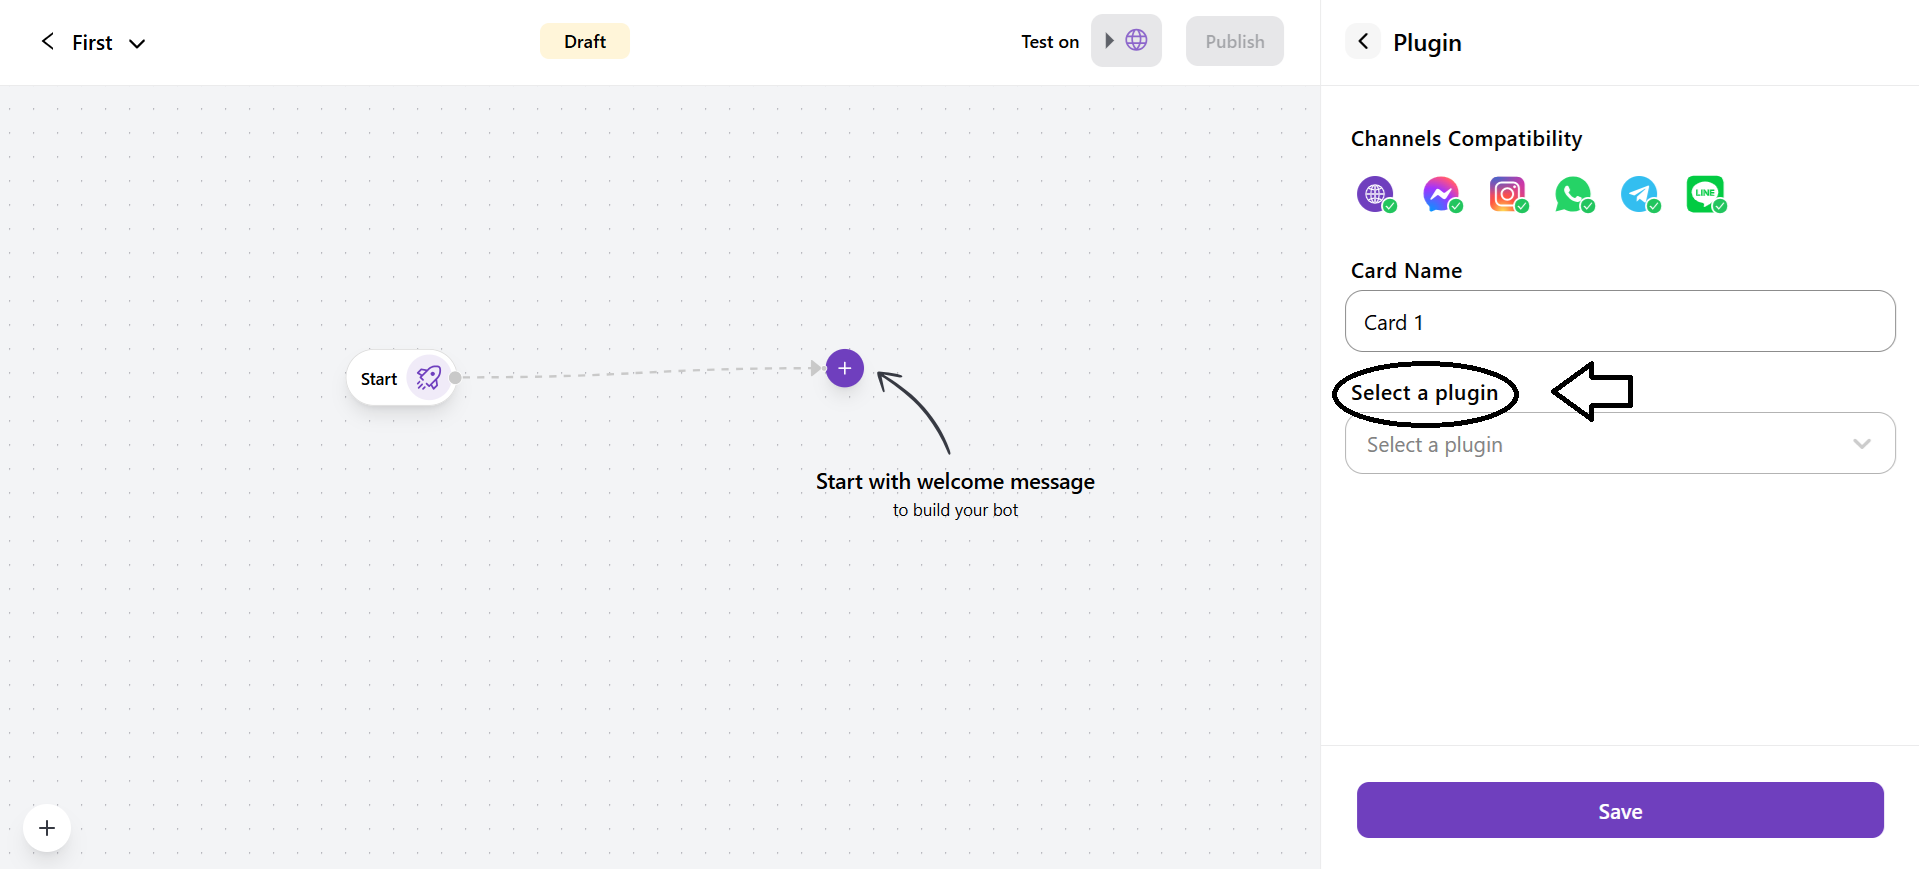The height and width of the screenshot is (869, 1919).
Task: Click the Instagram channel icon
Action: point(1507,194)
